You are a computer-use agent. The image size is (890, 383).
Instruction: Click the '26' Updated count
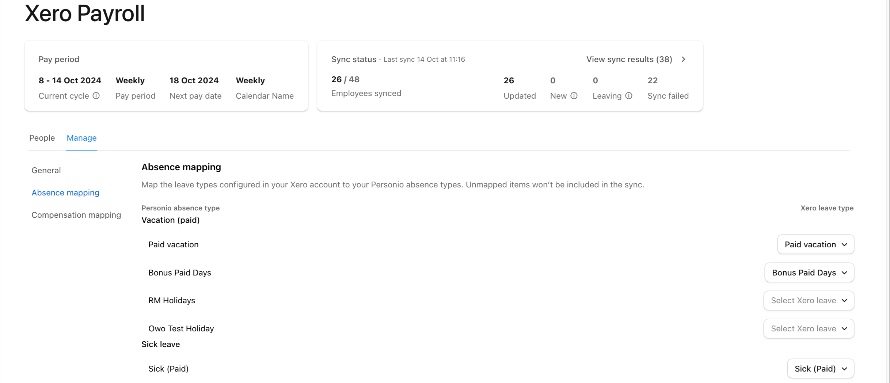coord(508,81)
